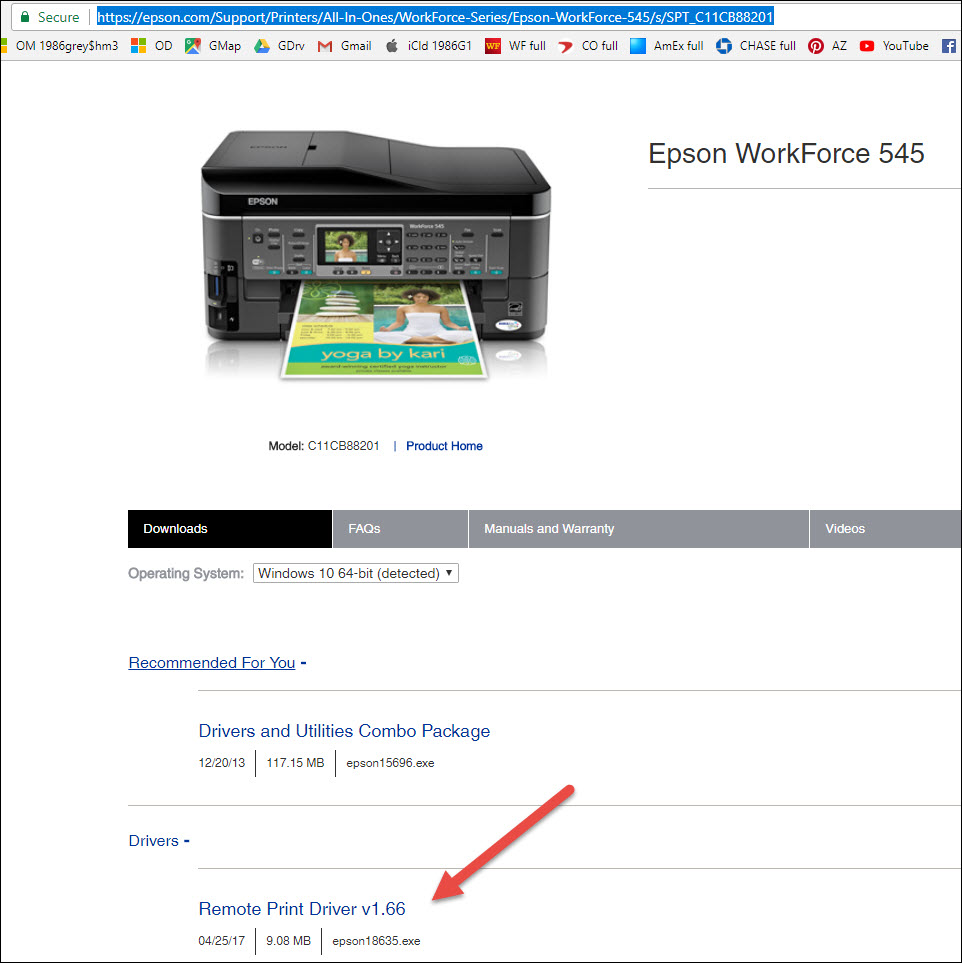This screenshot has width=962, height=963.
Task: Click the 12/20/13 date
Action: point(221,763)
